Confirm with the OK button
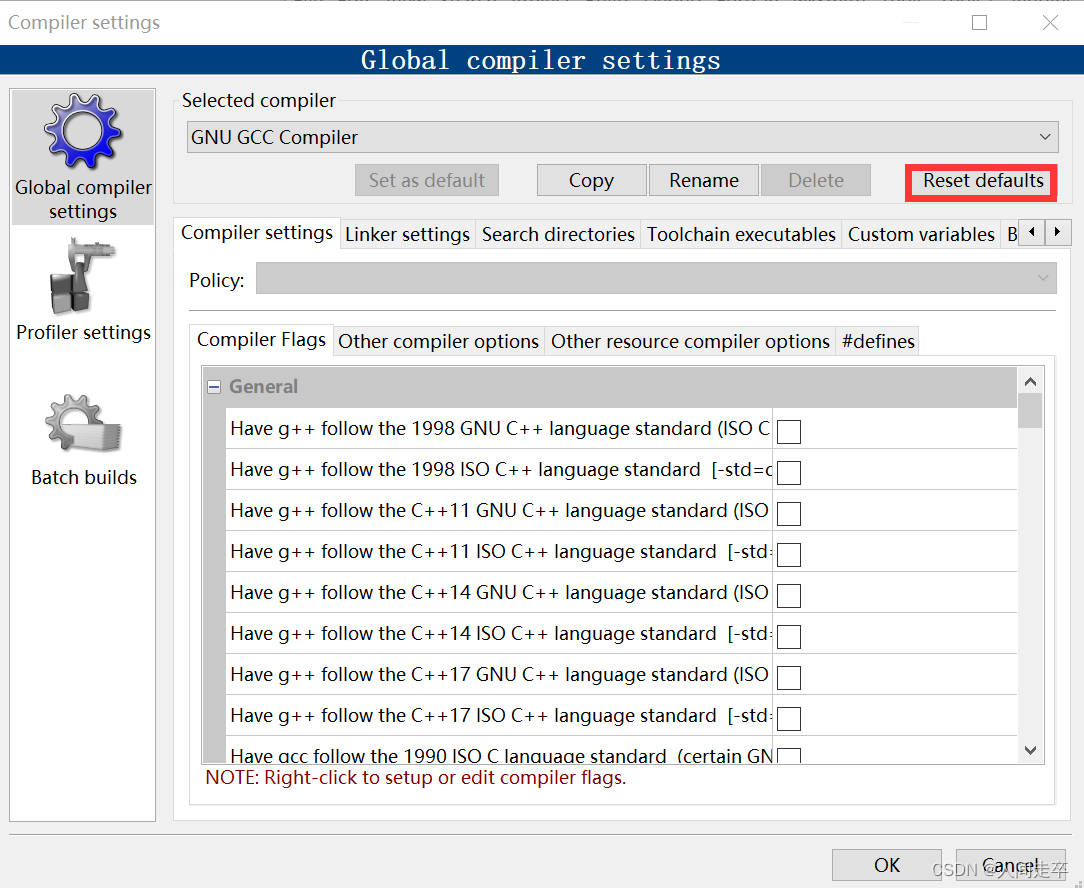This screenshot has width=1084, height=888. (x=886, y=865)
